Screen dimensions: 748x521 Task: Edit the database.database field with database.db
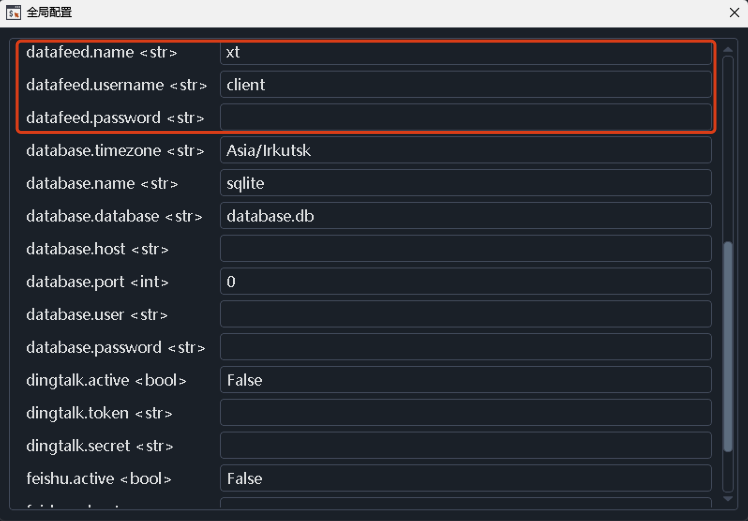pyautogui.click(x=466, y=216)
